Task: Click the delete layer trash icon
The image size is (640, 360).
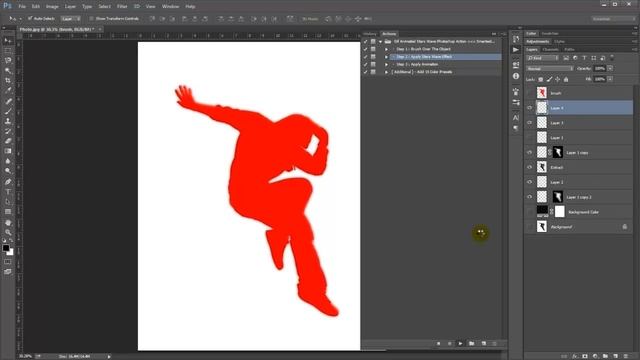Action: click(x=626, y=356)
